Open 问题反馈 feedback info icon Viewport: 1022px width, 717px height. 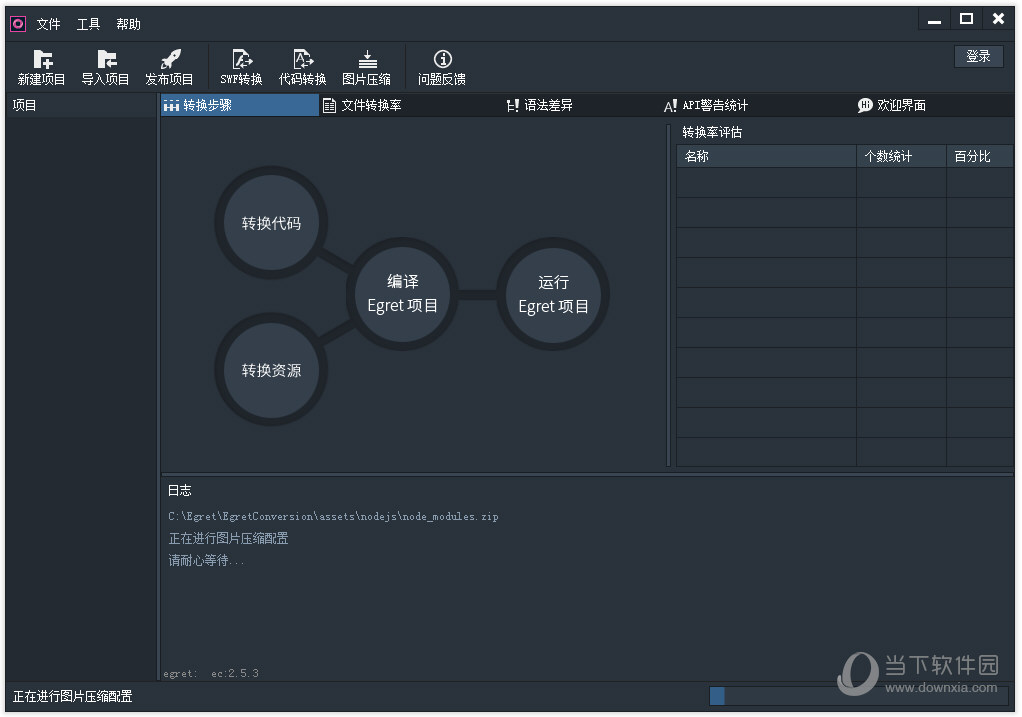(x=443, y=60)
